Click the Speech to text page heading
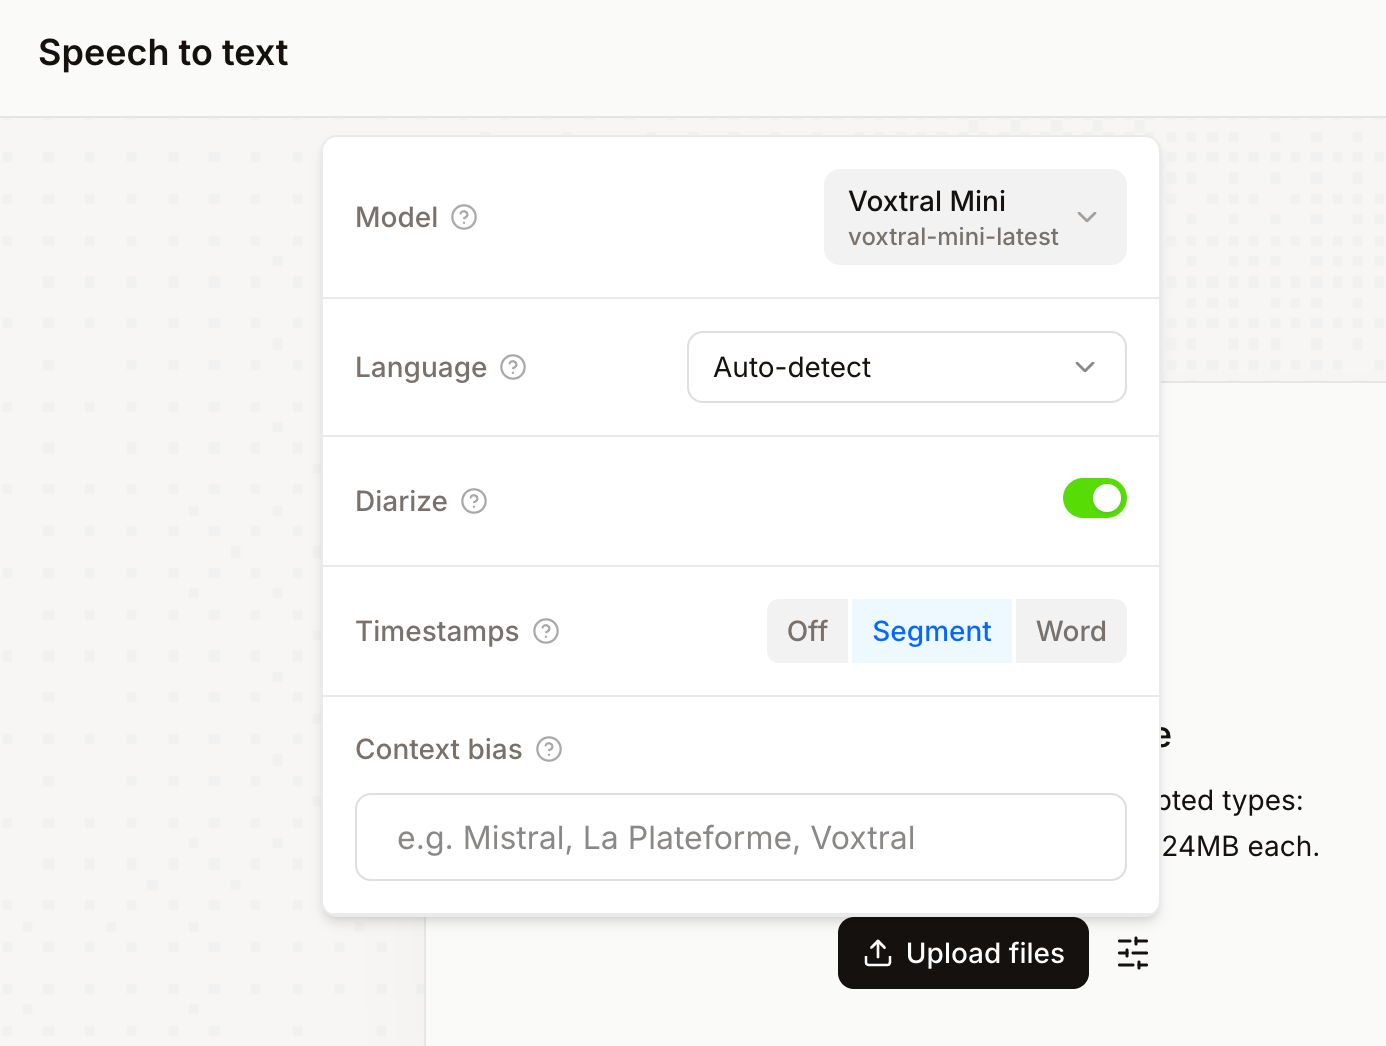 tap(163, 52)
